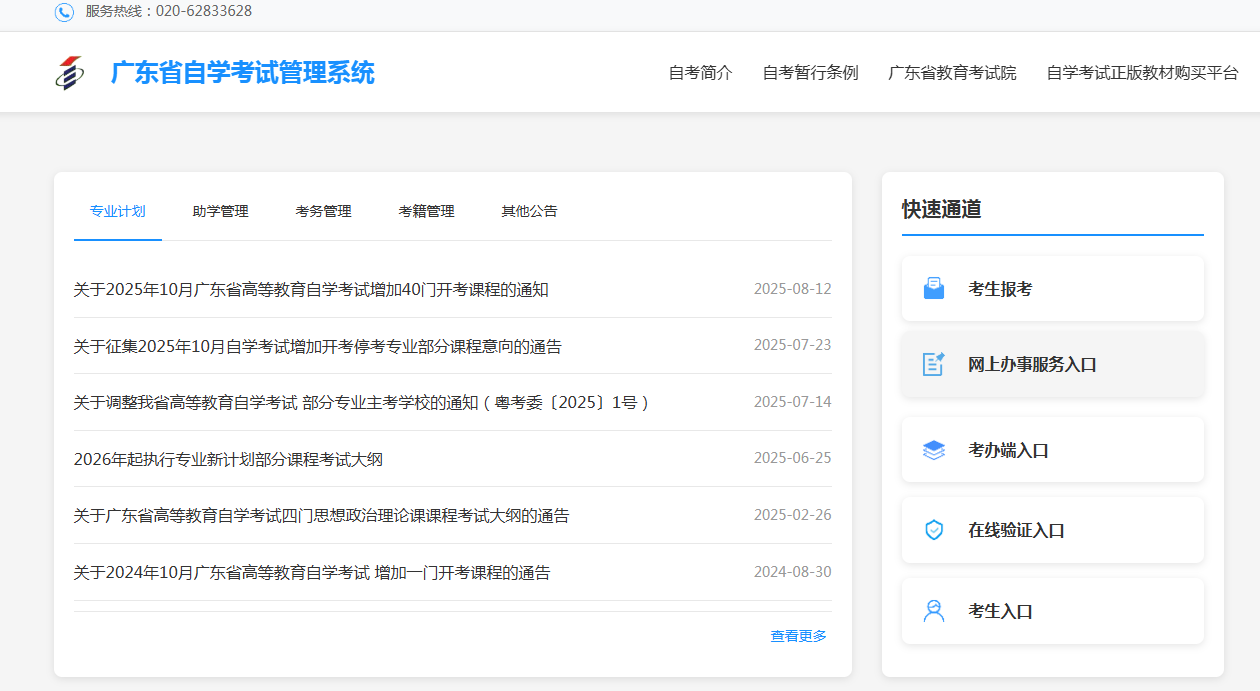
Task: Switch to the 考籍管理 tab
Action: 426,211
